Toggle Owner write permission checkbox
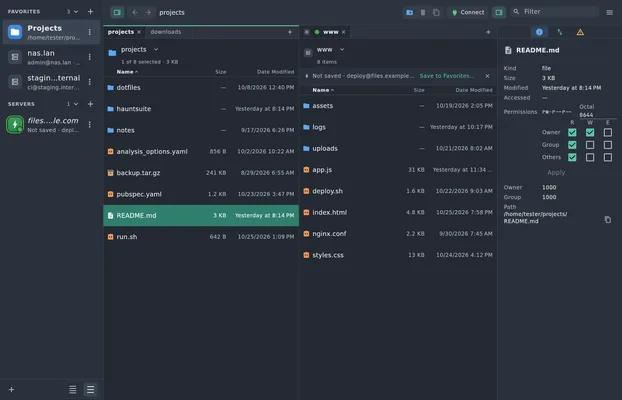The width and height of the screenshot is (622, 400). tap(590, 132)
